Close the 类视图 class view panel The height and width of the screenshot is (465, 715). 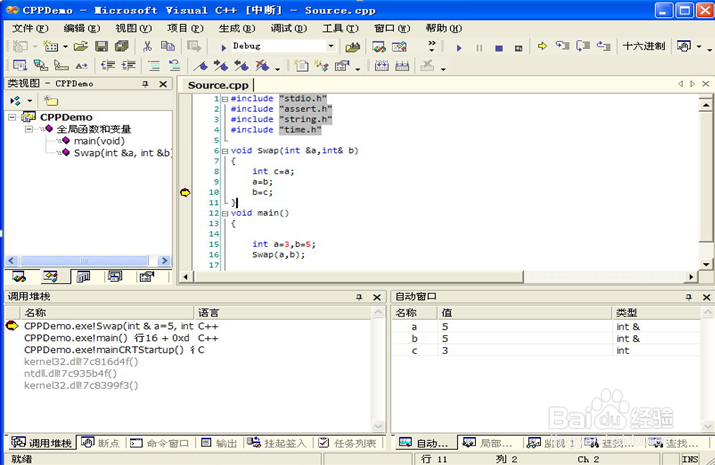point(163,84)
